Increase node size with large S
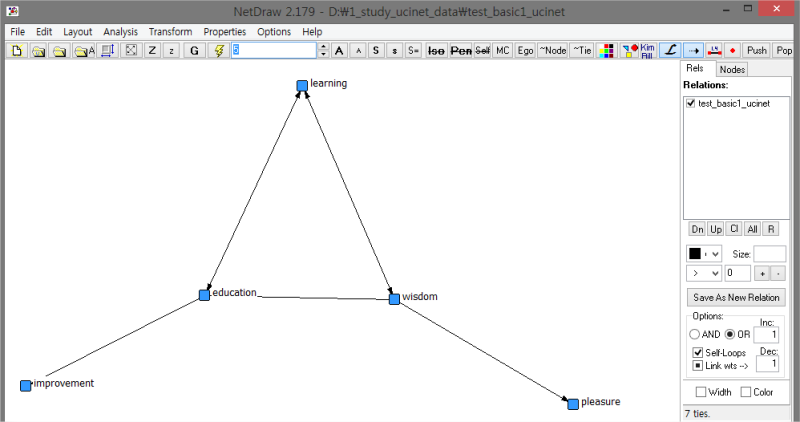Viewport: 800px width, 422px height. coord(376,51)
